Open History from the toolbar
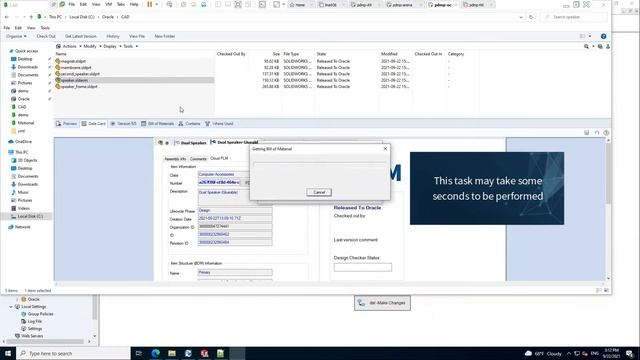640x360 pixels. coord(113,36)
